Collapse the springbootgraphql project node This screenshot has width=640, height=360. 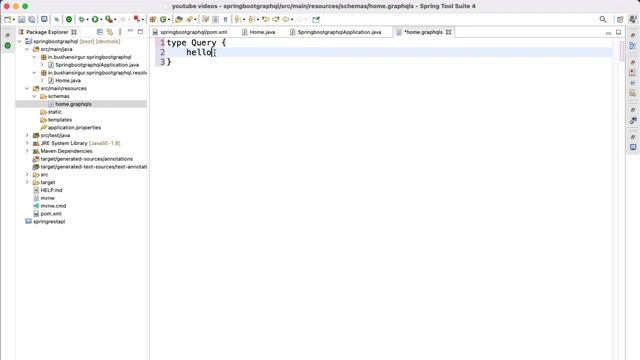click(x=20, y=41)
